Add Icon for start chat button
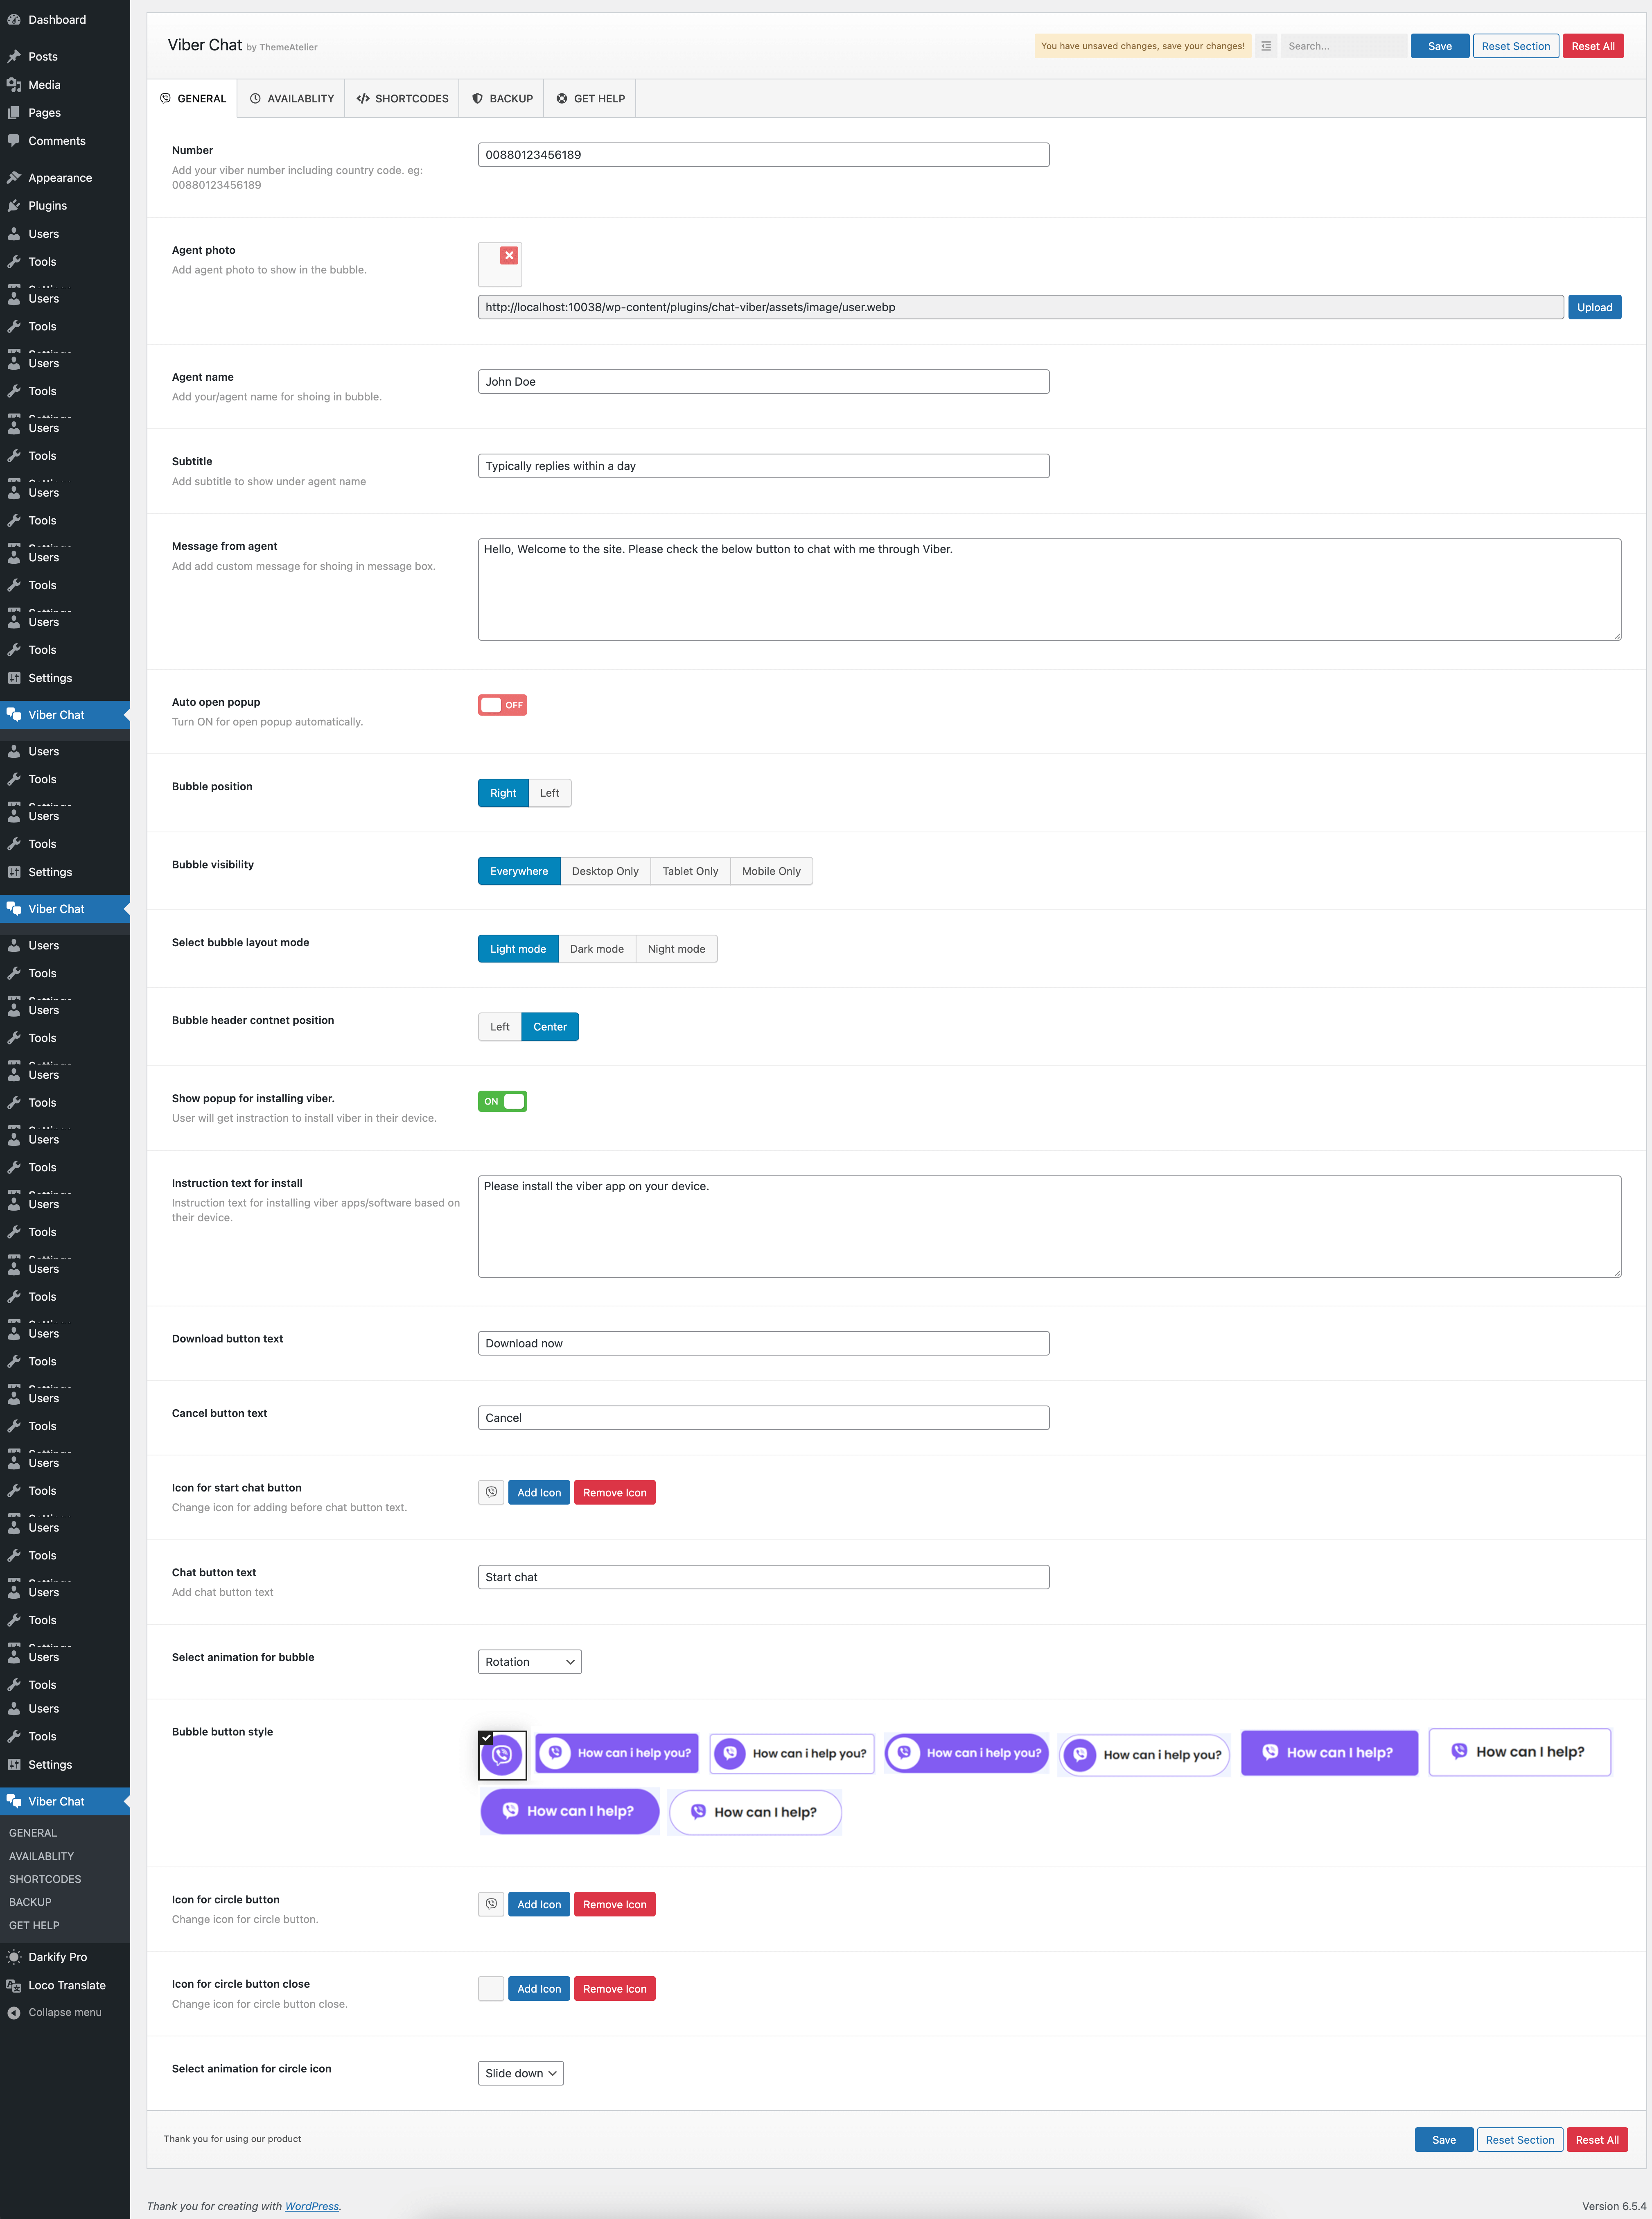The image size is (1652, 2219). (539, 1492)
